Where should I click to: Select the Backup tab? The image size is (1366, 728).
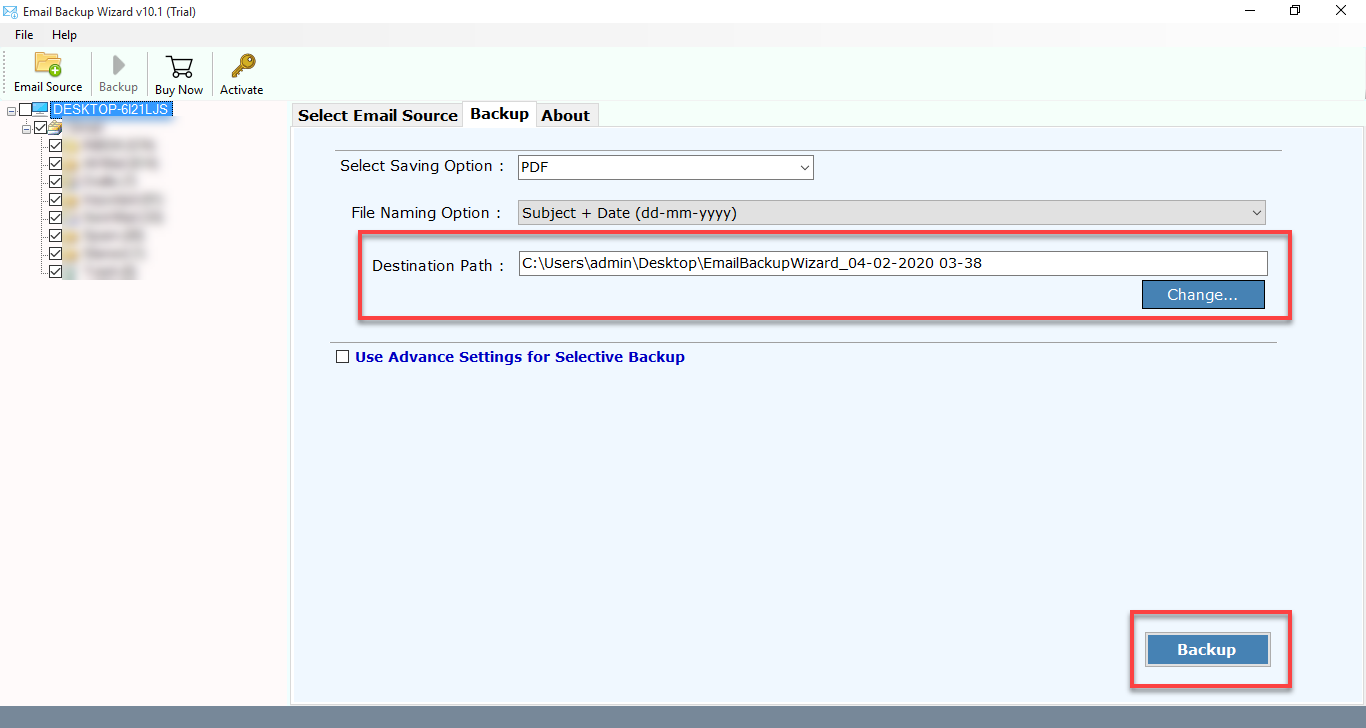[499, 114]
